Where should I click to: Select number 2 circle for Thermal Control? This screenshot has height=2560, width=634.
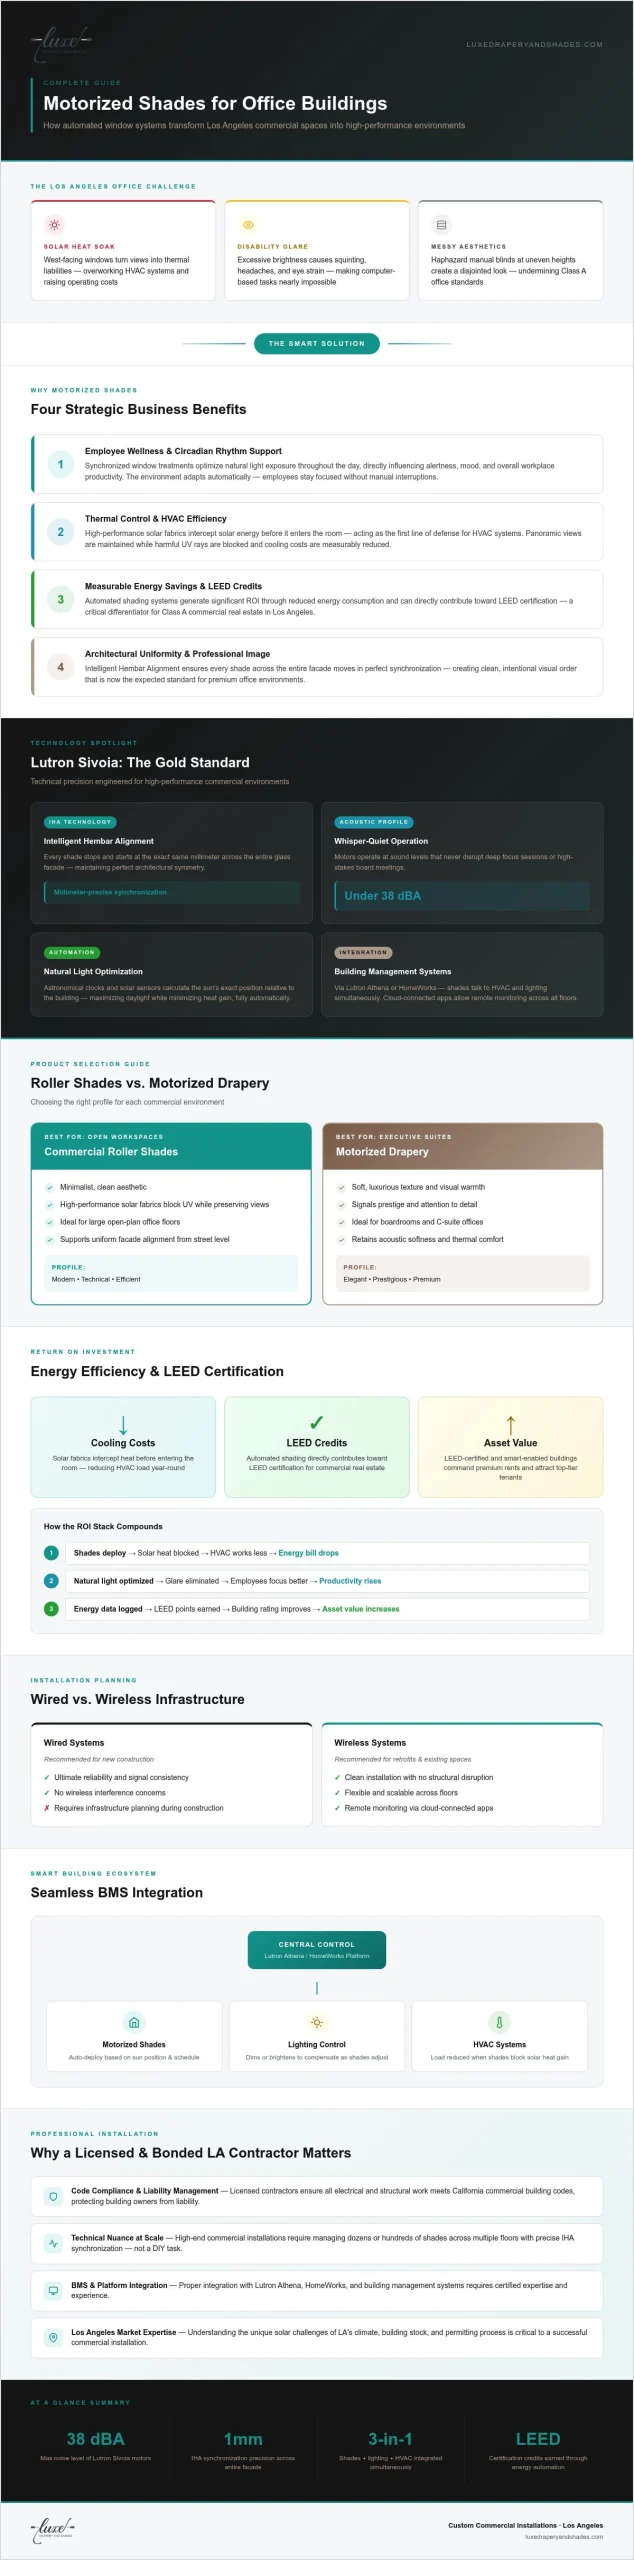tap(60, 532)
